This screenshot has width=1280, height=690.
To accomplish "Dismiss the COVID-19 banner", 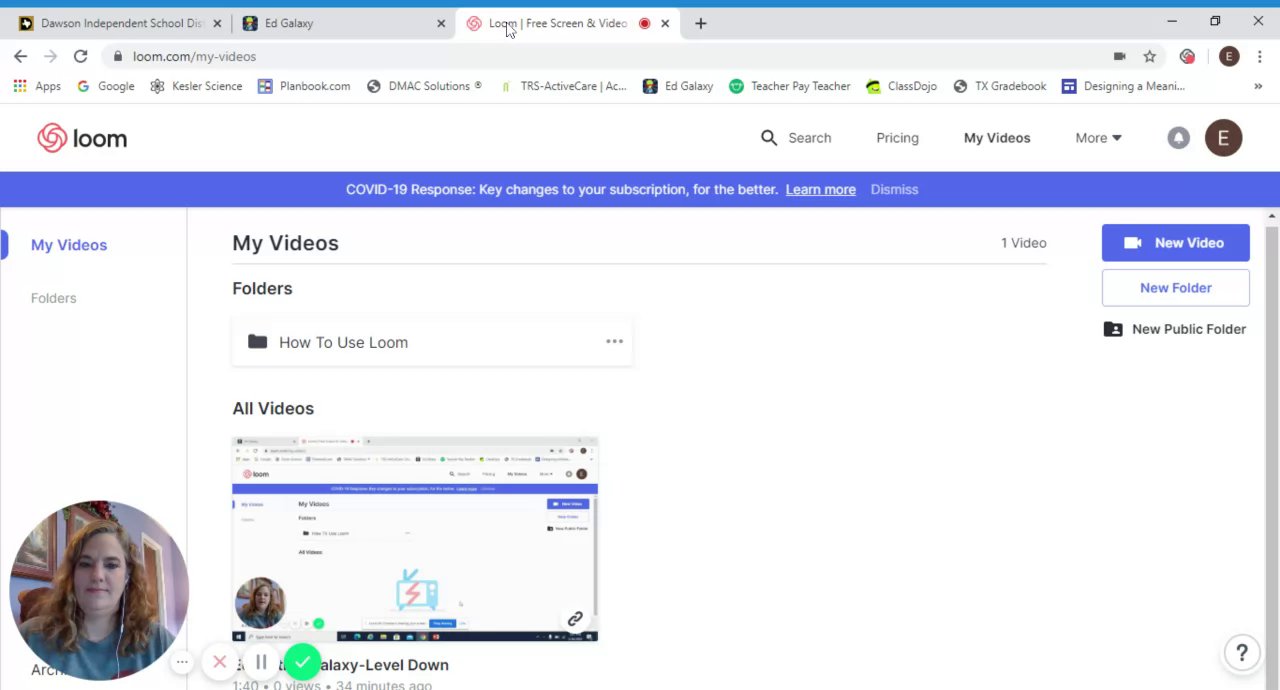I will click(894, 189).
